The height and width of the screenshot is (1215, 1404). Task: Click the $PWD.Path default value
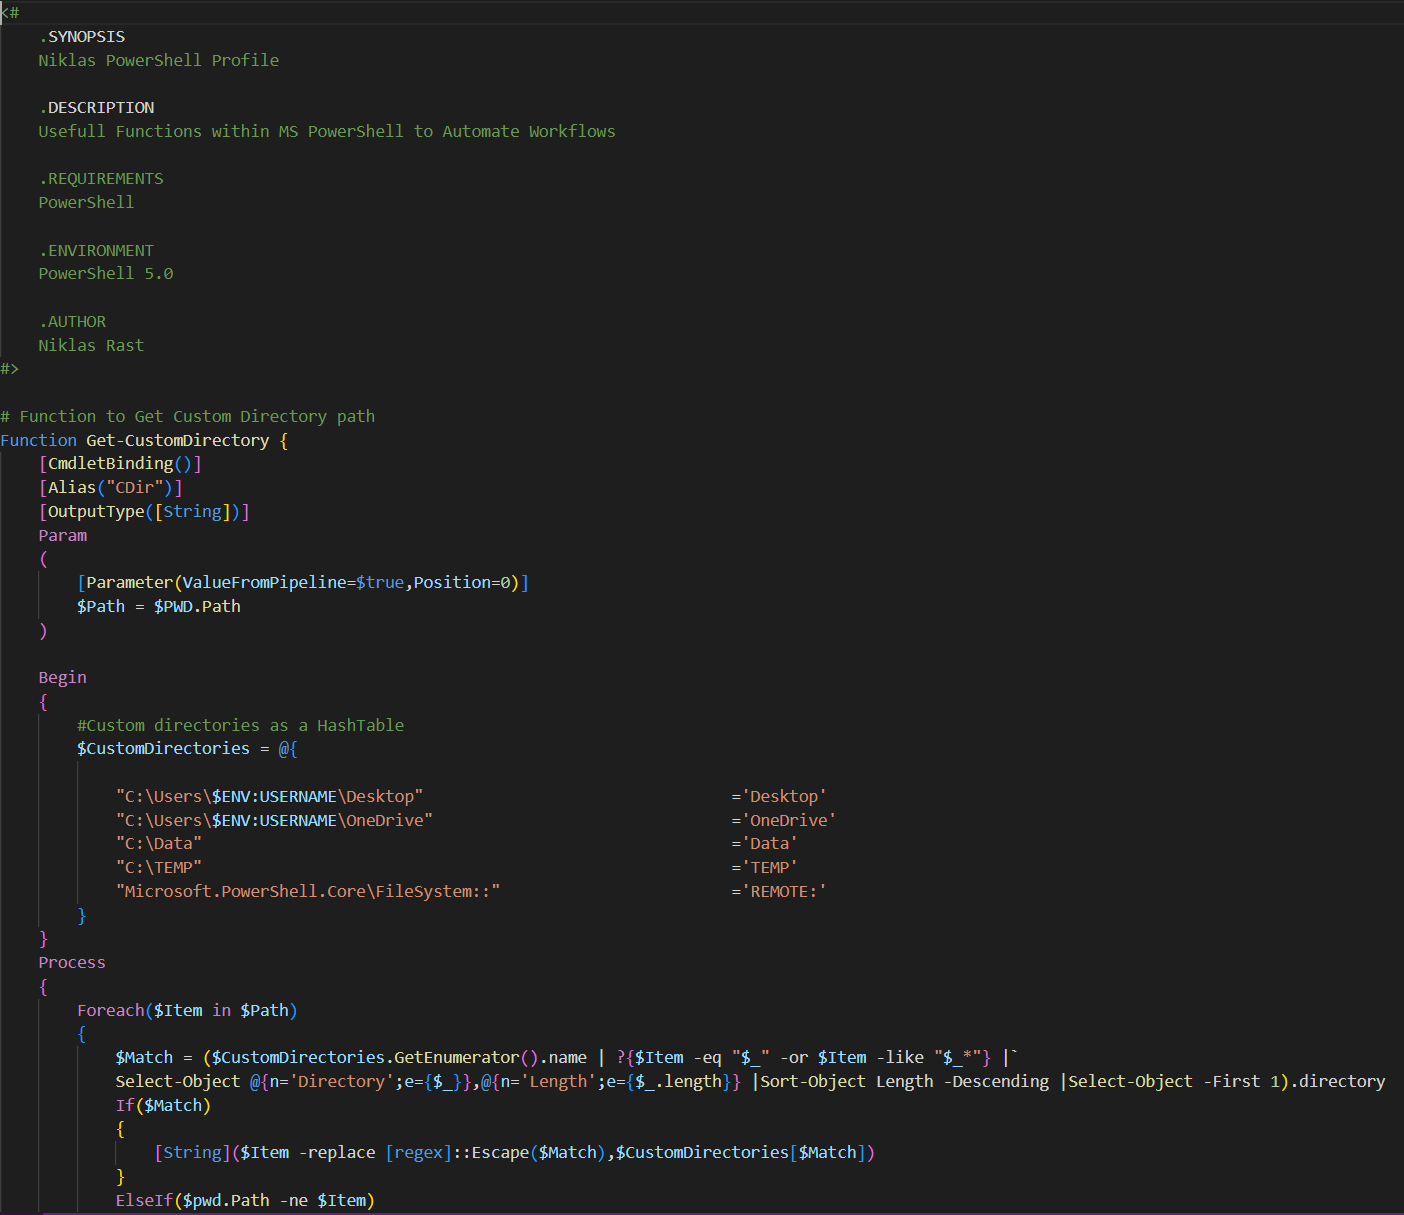(x=197, y=607)
